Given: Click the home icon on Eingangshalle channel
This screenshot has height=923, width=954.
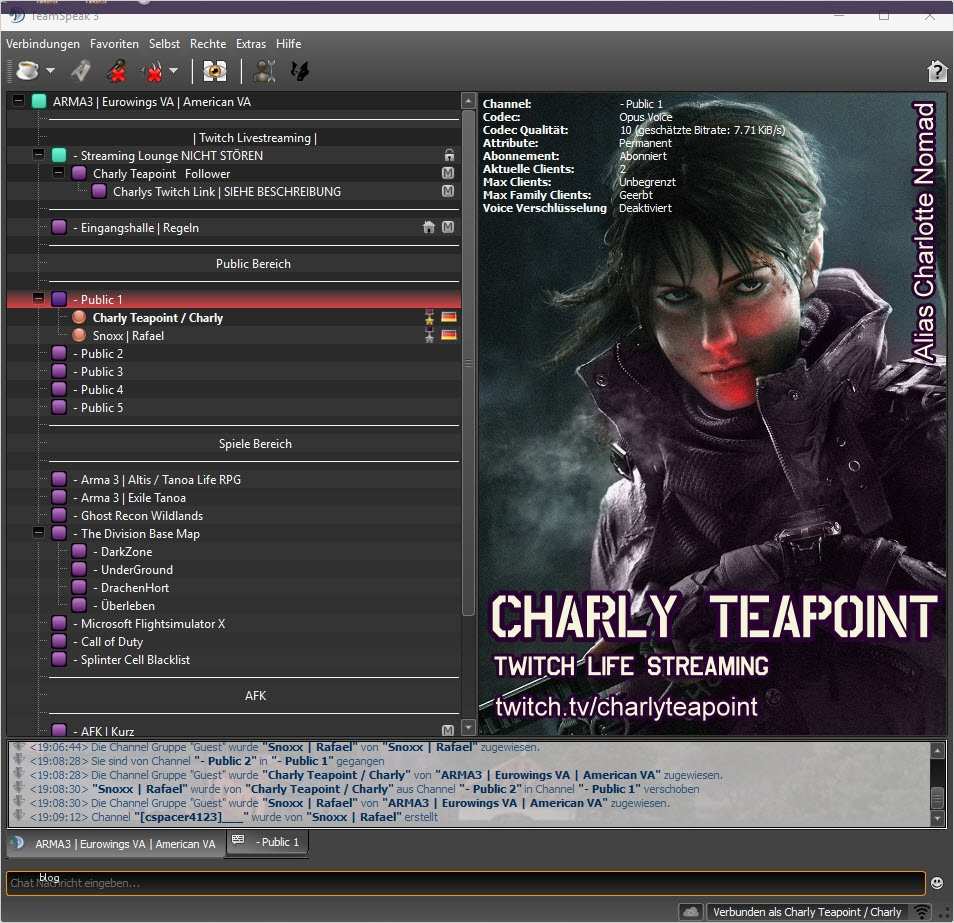Looking at the screenshot, I should pyautogui.click(x=429, y=228).
